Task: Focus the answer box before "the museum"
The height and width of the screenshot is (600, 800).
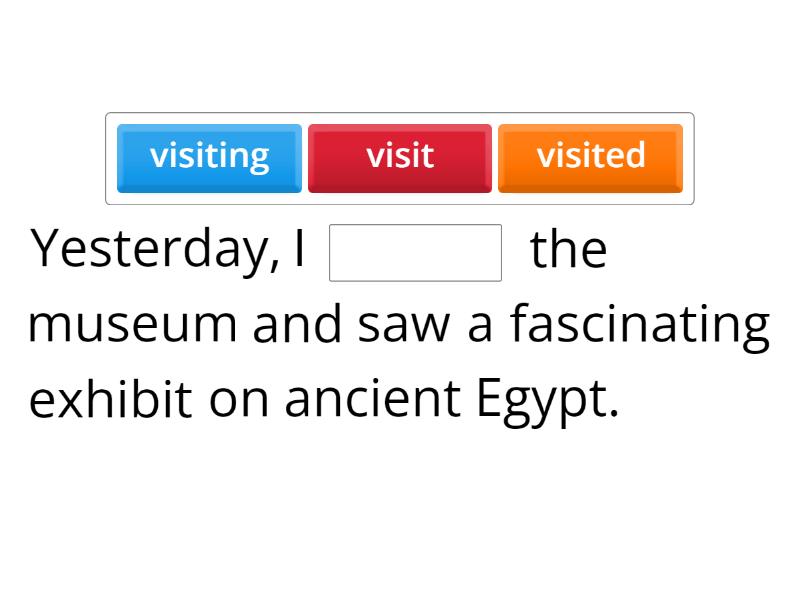Action: tap(415, 252)
